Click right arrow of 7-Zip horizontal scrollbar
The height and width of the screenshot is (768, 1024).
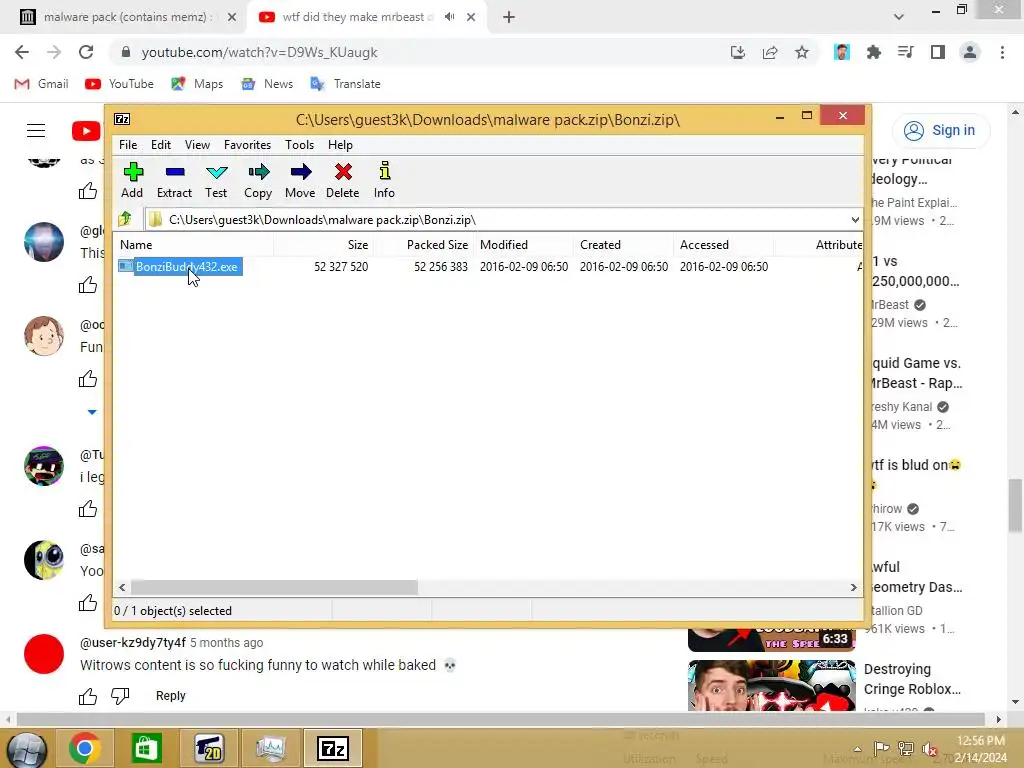point(853,587)
